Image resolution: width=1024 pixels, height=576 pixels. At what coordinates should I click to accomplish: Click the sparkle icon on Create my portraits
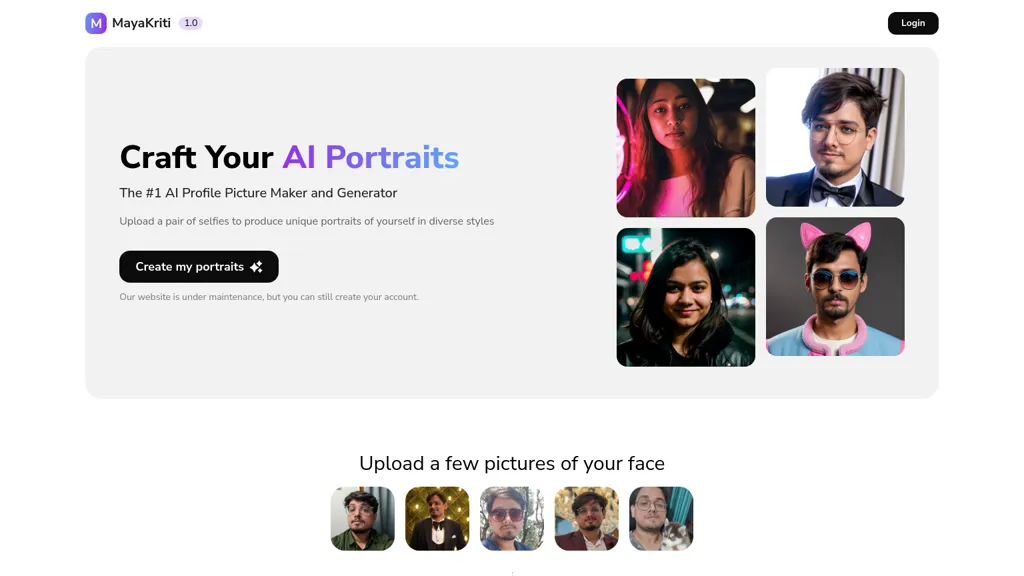(x=257, y=266)
